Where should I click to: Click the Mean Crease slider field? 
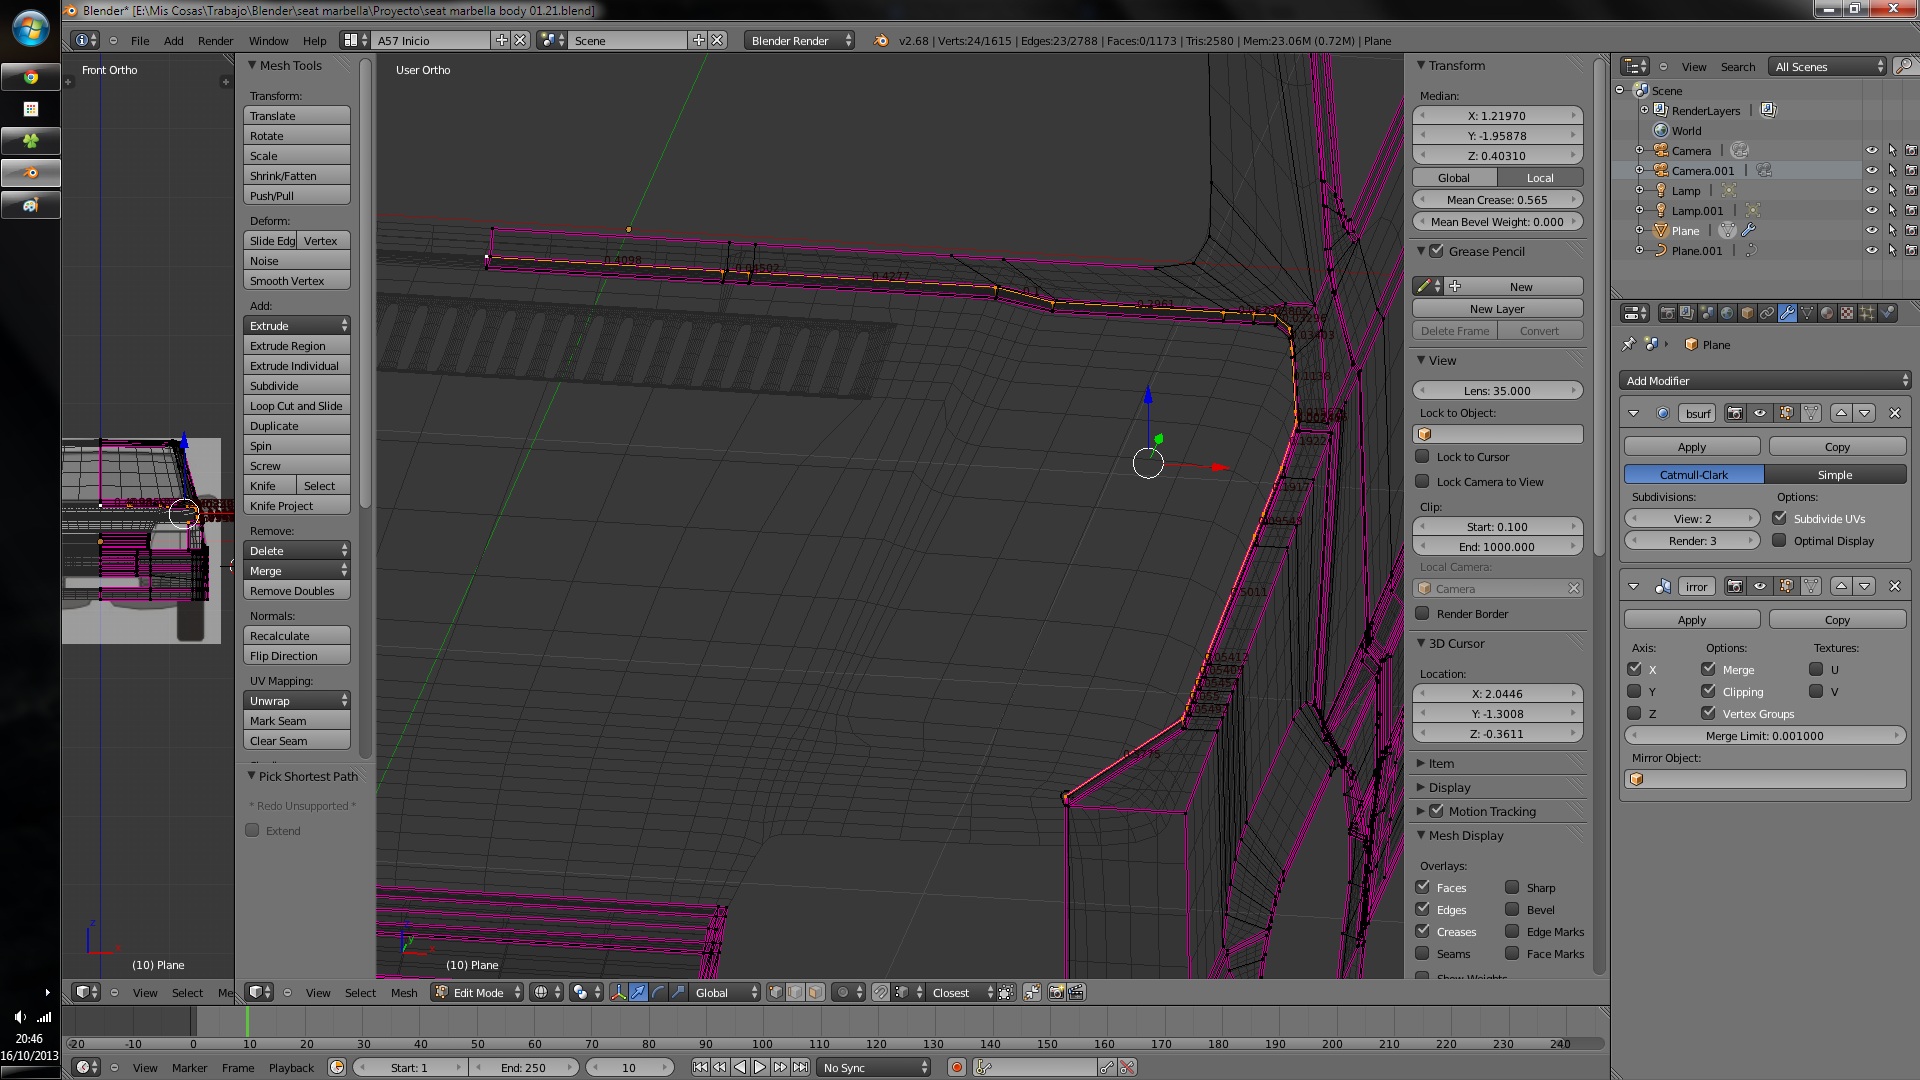pyautogui.click(x=1497, y=200)
